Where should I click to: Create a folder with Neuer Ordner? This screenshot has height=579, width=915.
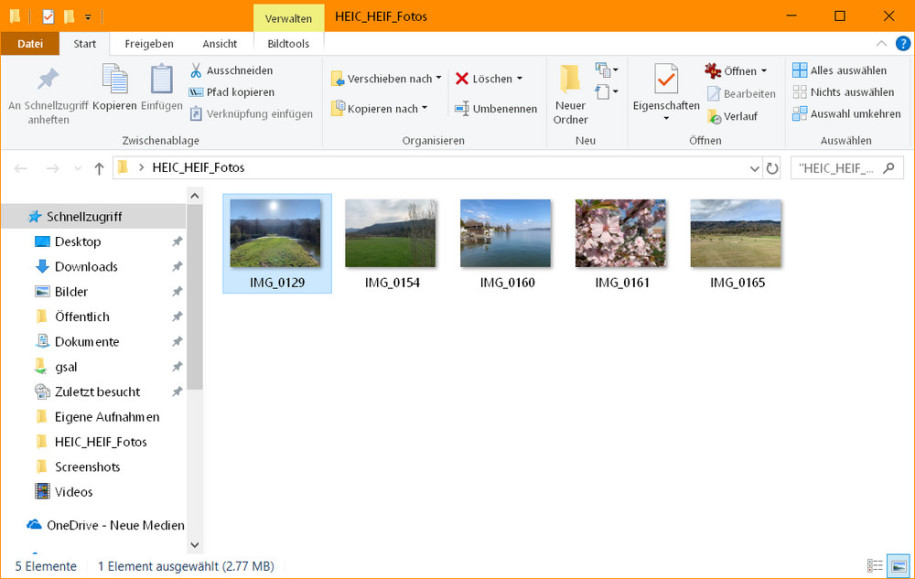(570, 95)
